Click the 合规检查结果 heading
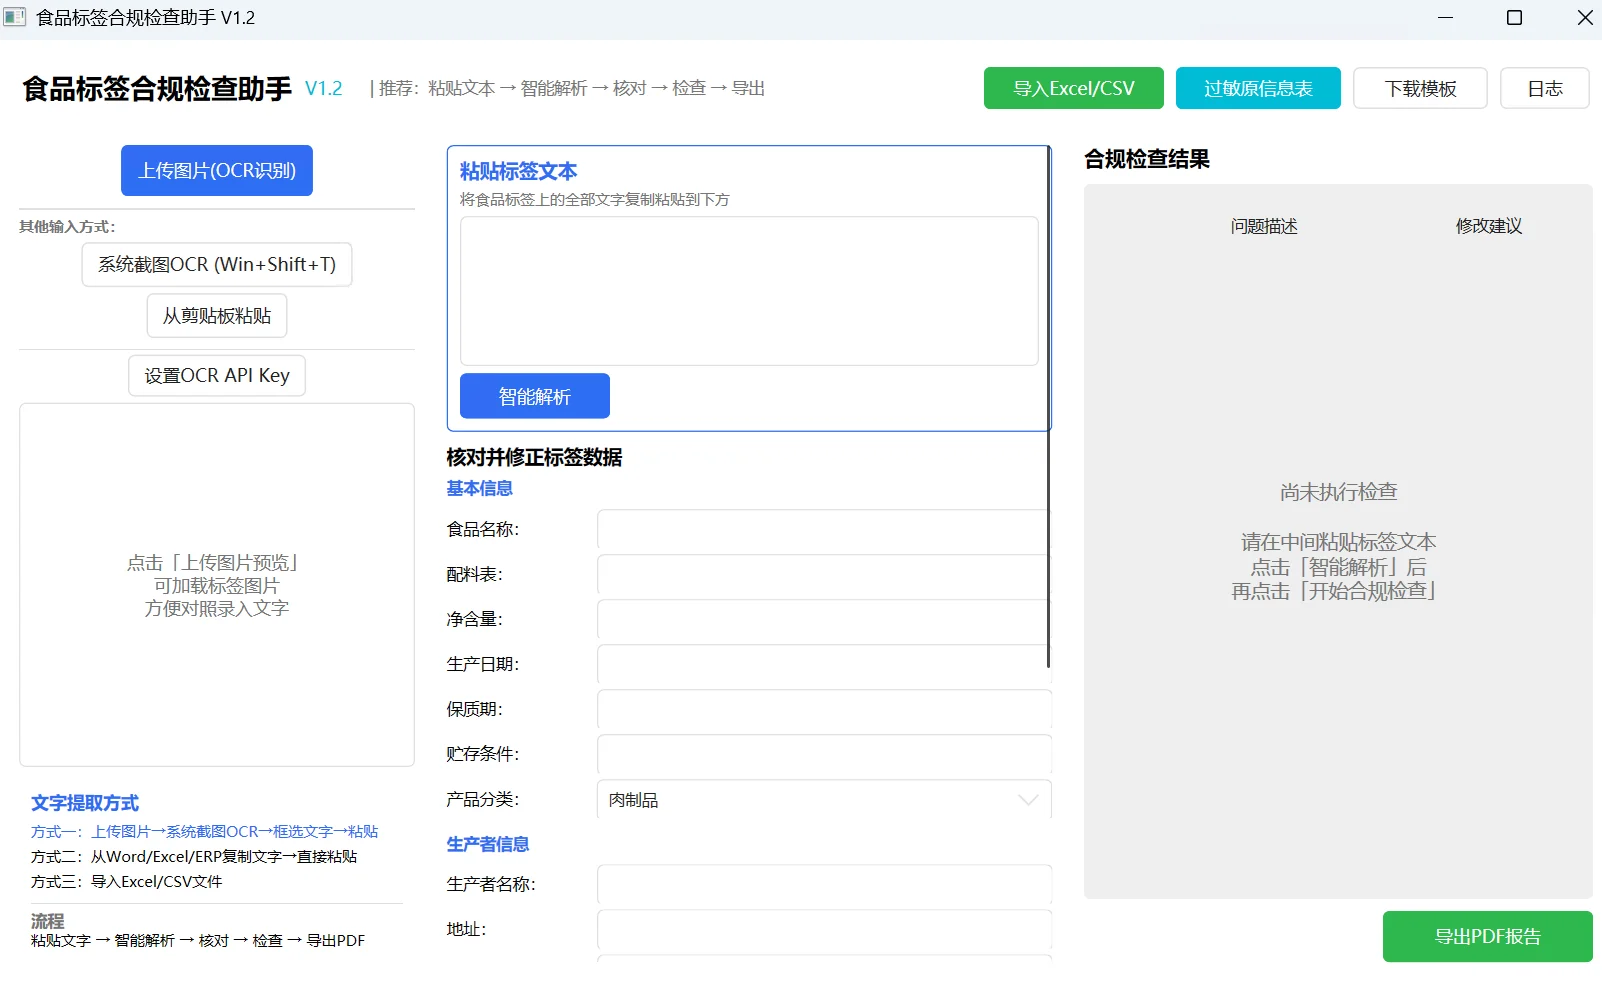This screenshot has height=990, width=1602. (1147, 159)
